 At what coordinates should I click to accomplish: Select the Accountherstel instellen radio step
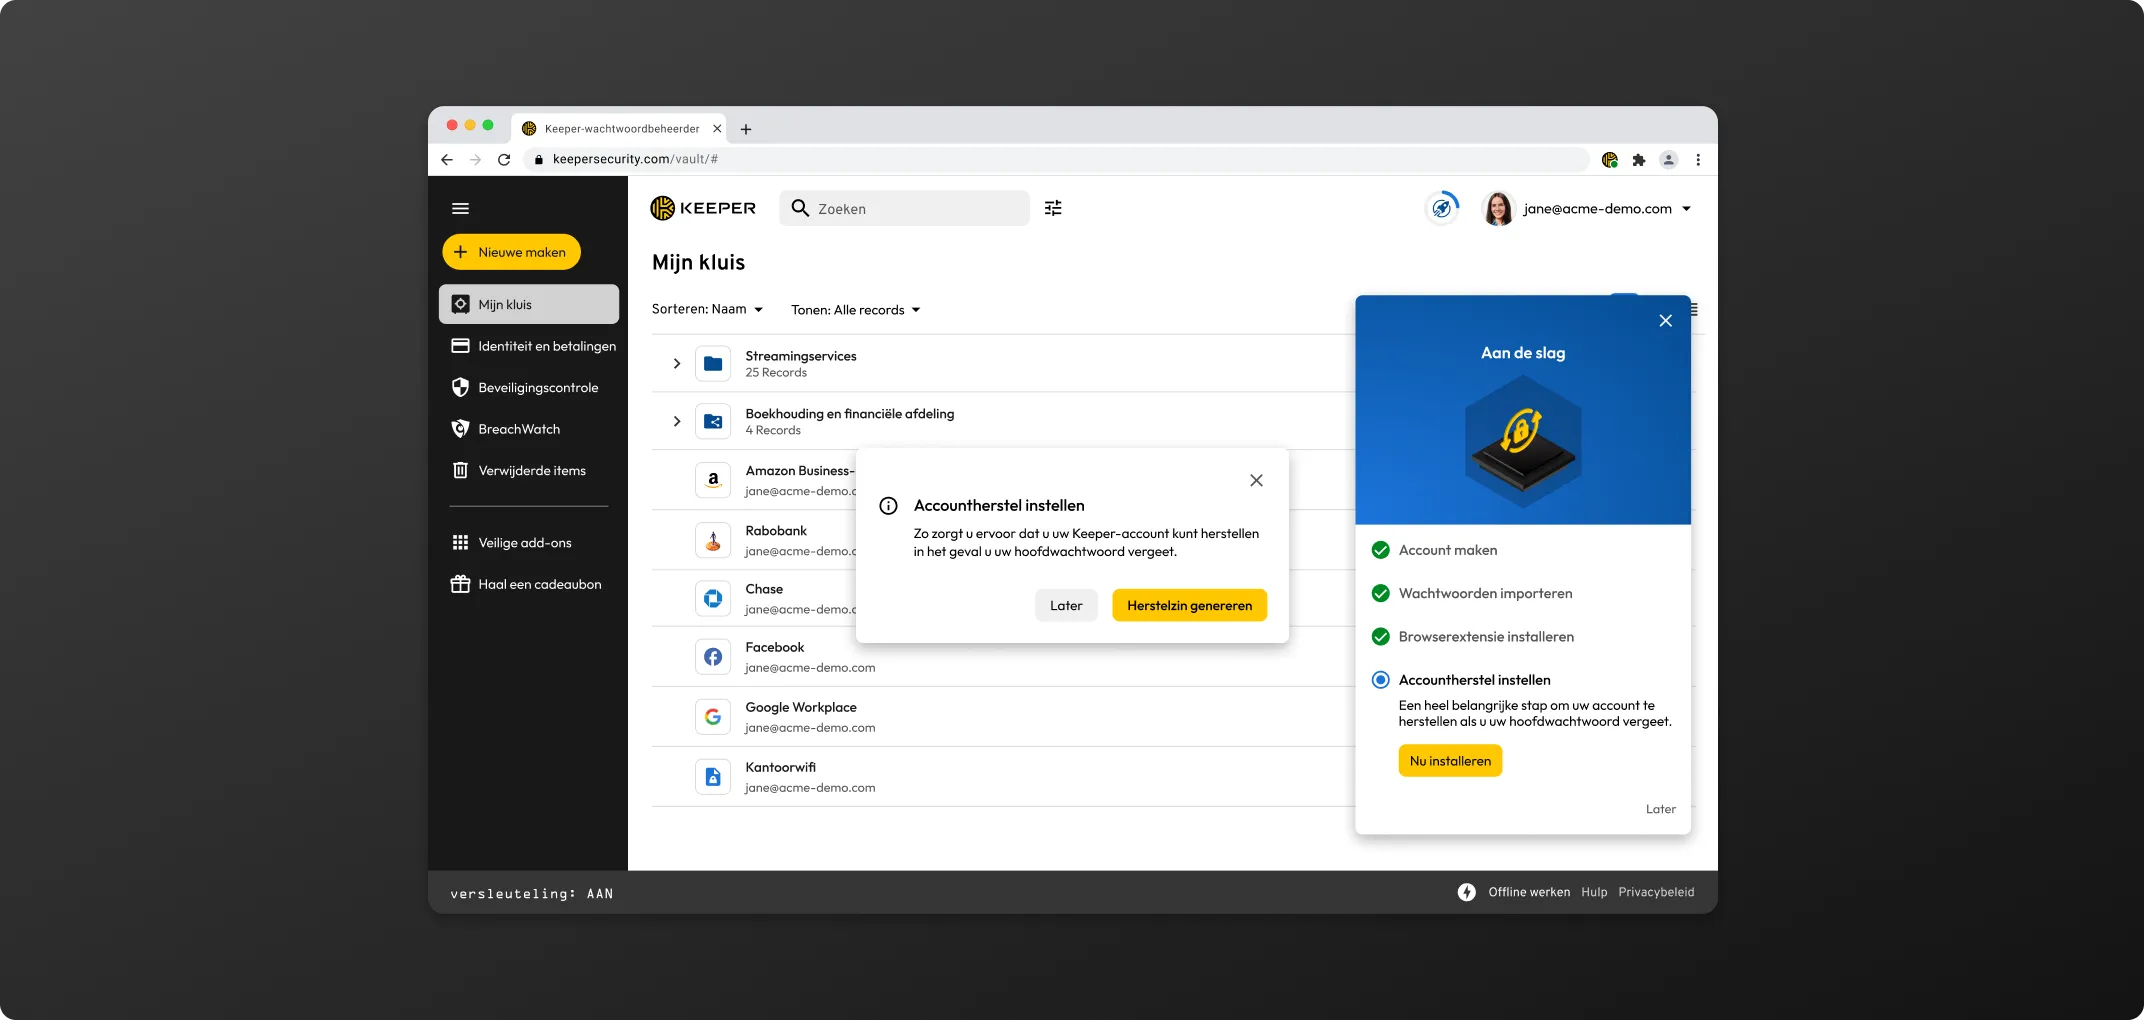coord(1381,680)
